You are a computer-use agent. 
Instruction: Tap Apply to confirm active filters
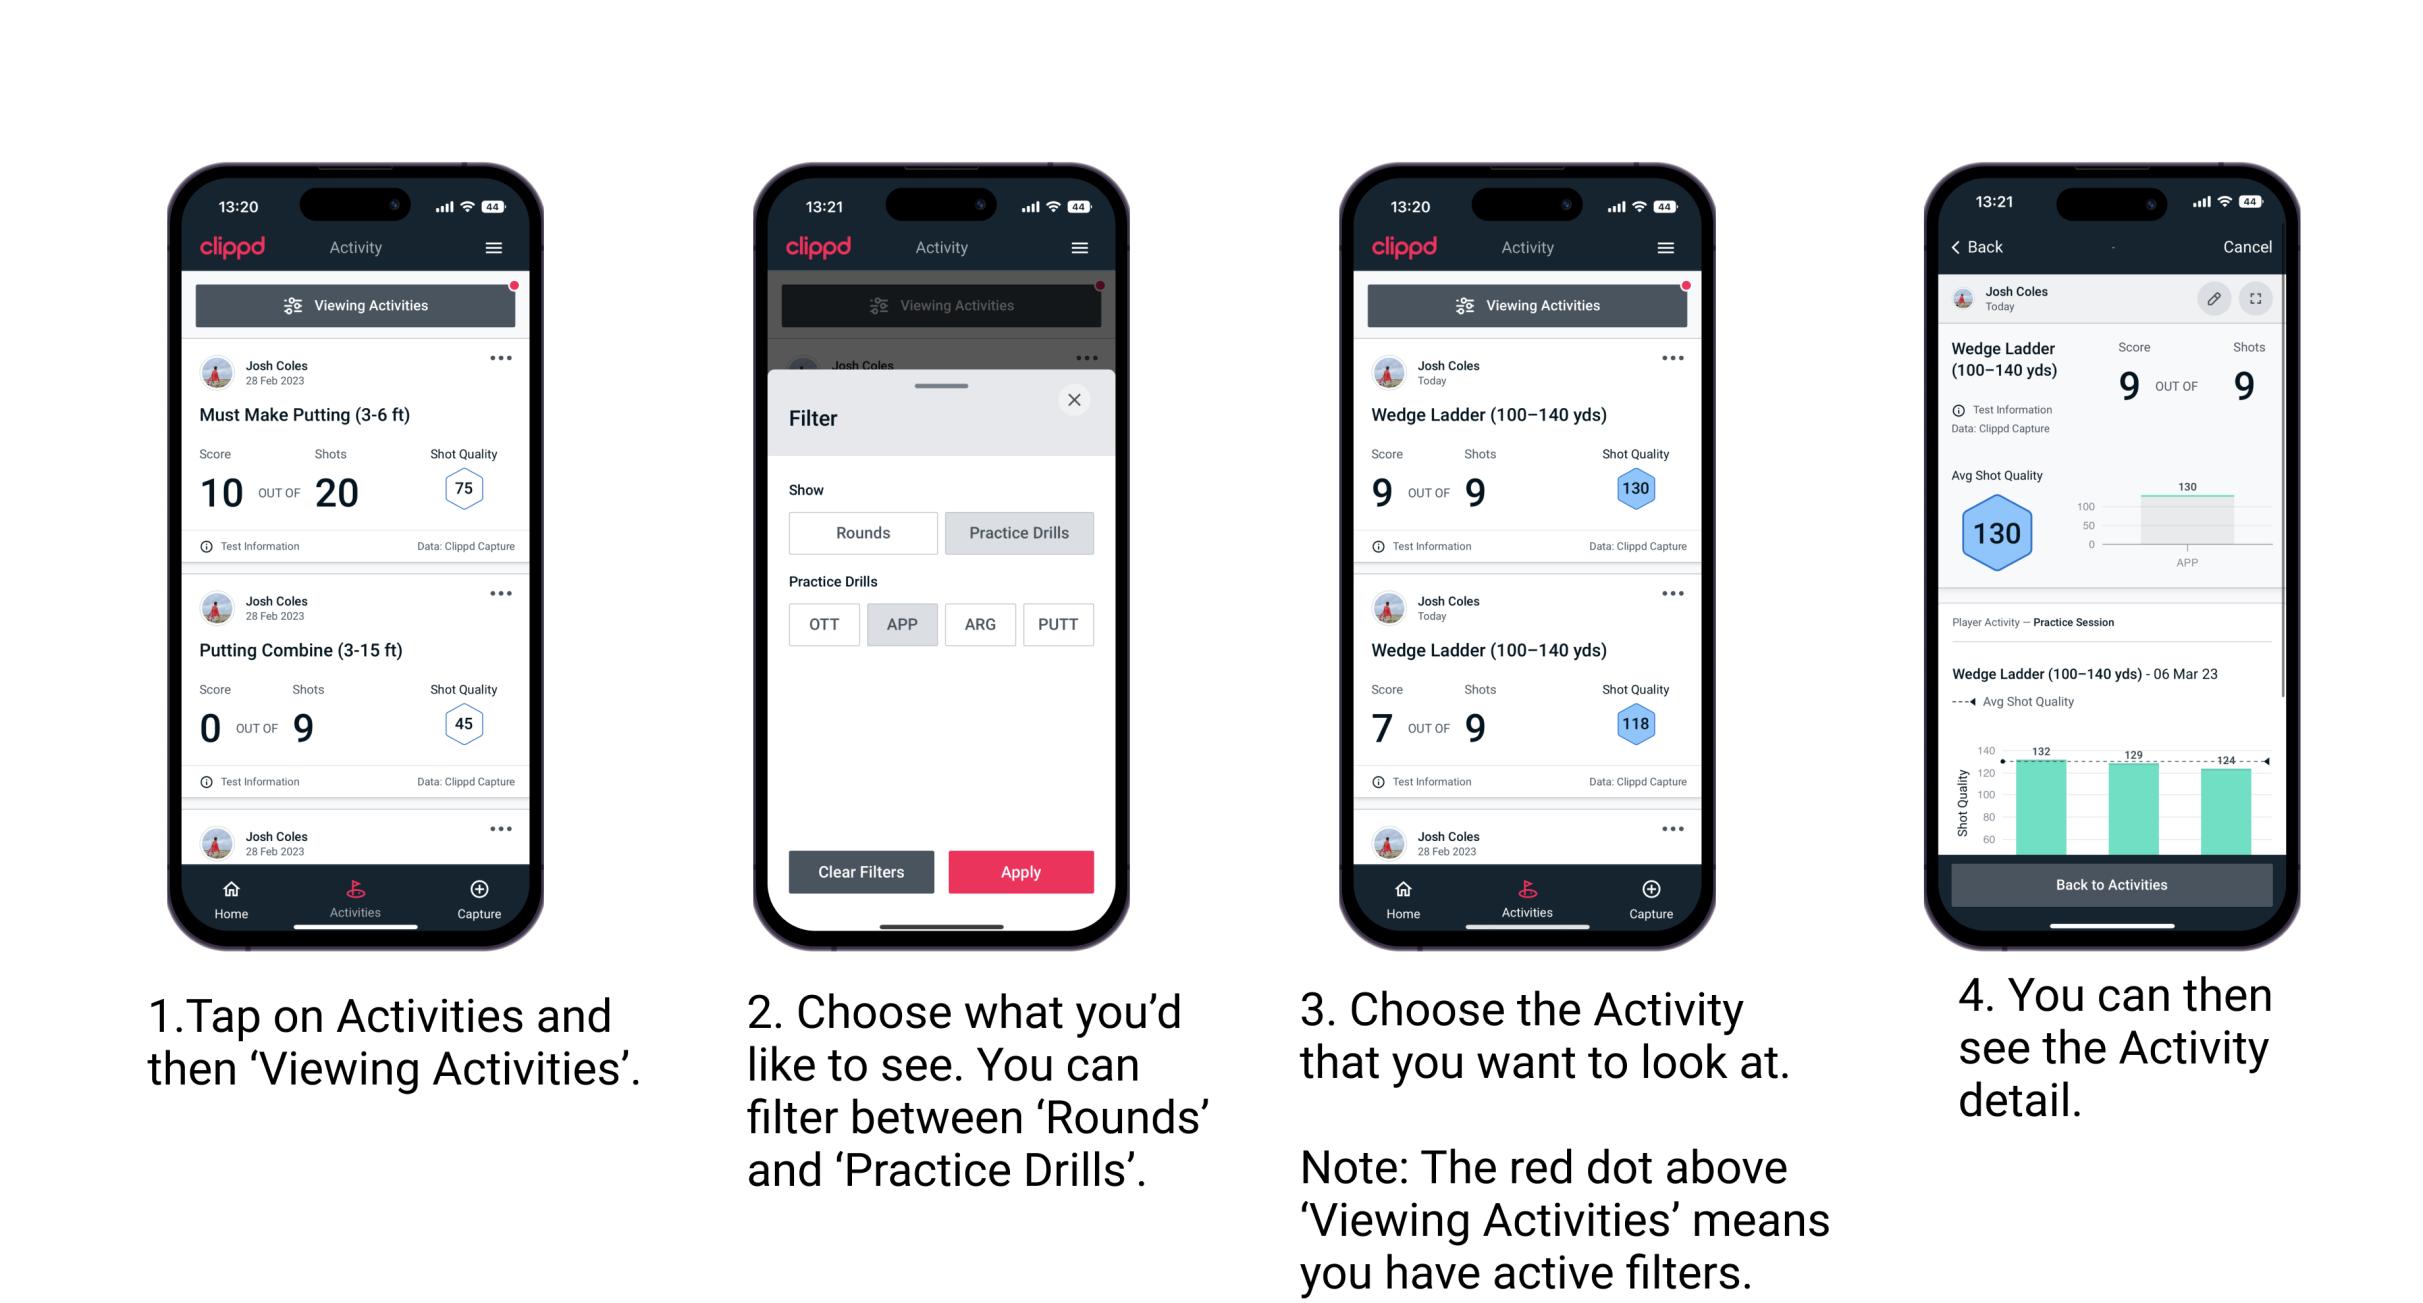tap(1019, 870)
